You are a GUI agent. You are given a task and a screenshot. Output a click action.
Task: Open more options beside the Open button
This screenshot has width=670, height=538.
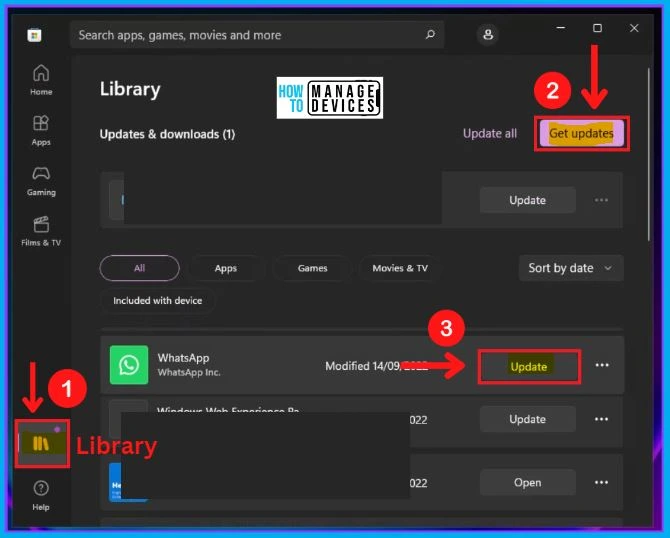tap(601, 482)
